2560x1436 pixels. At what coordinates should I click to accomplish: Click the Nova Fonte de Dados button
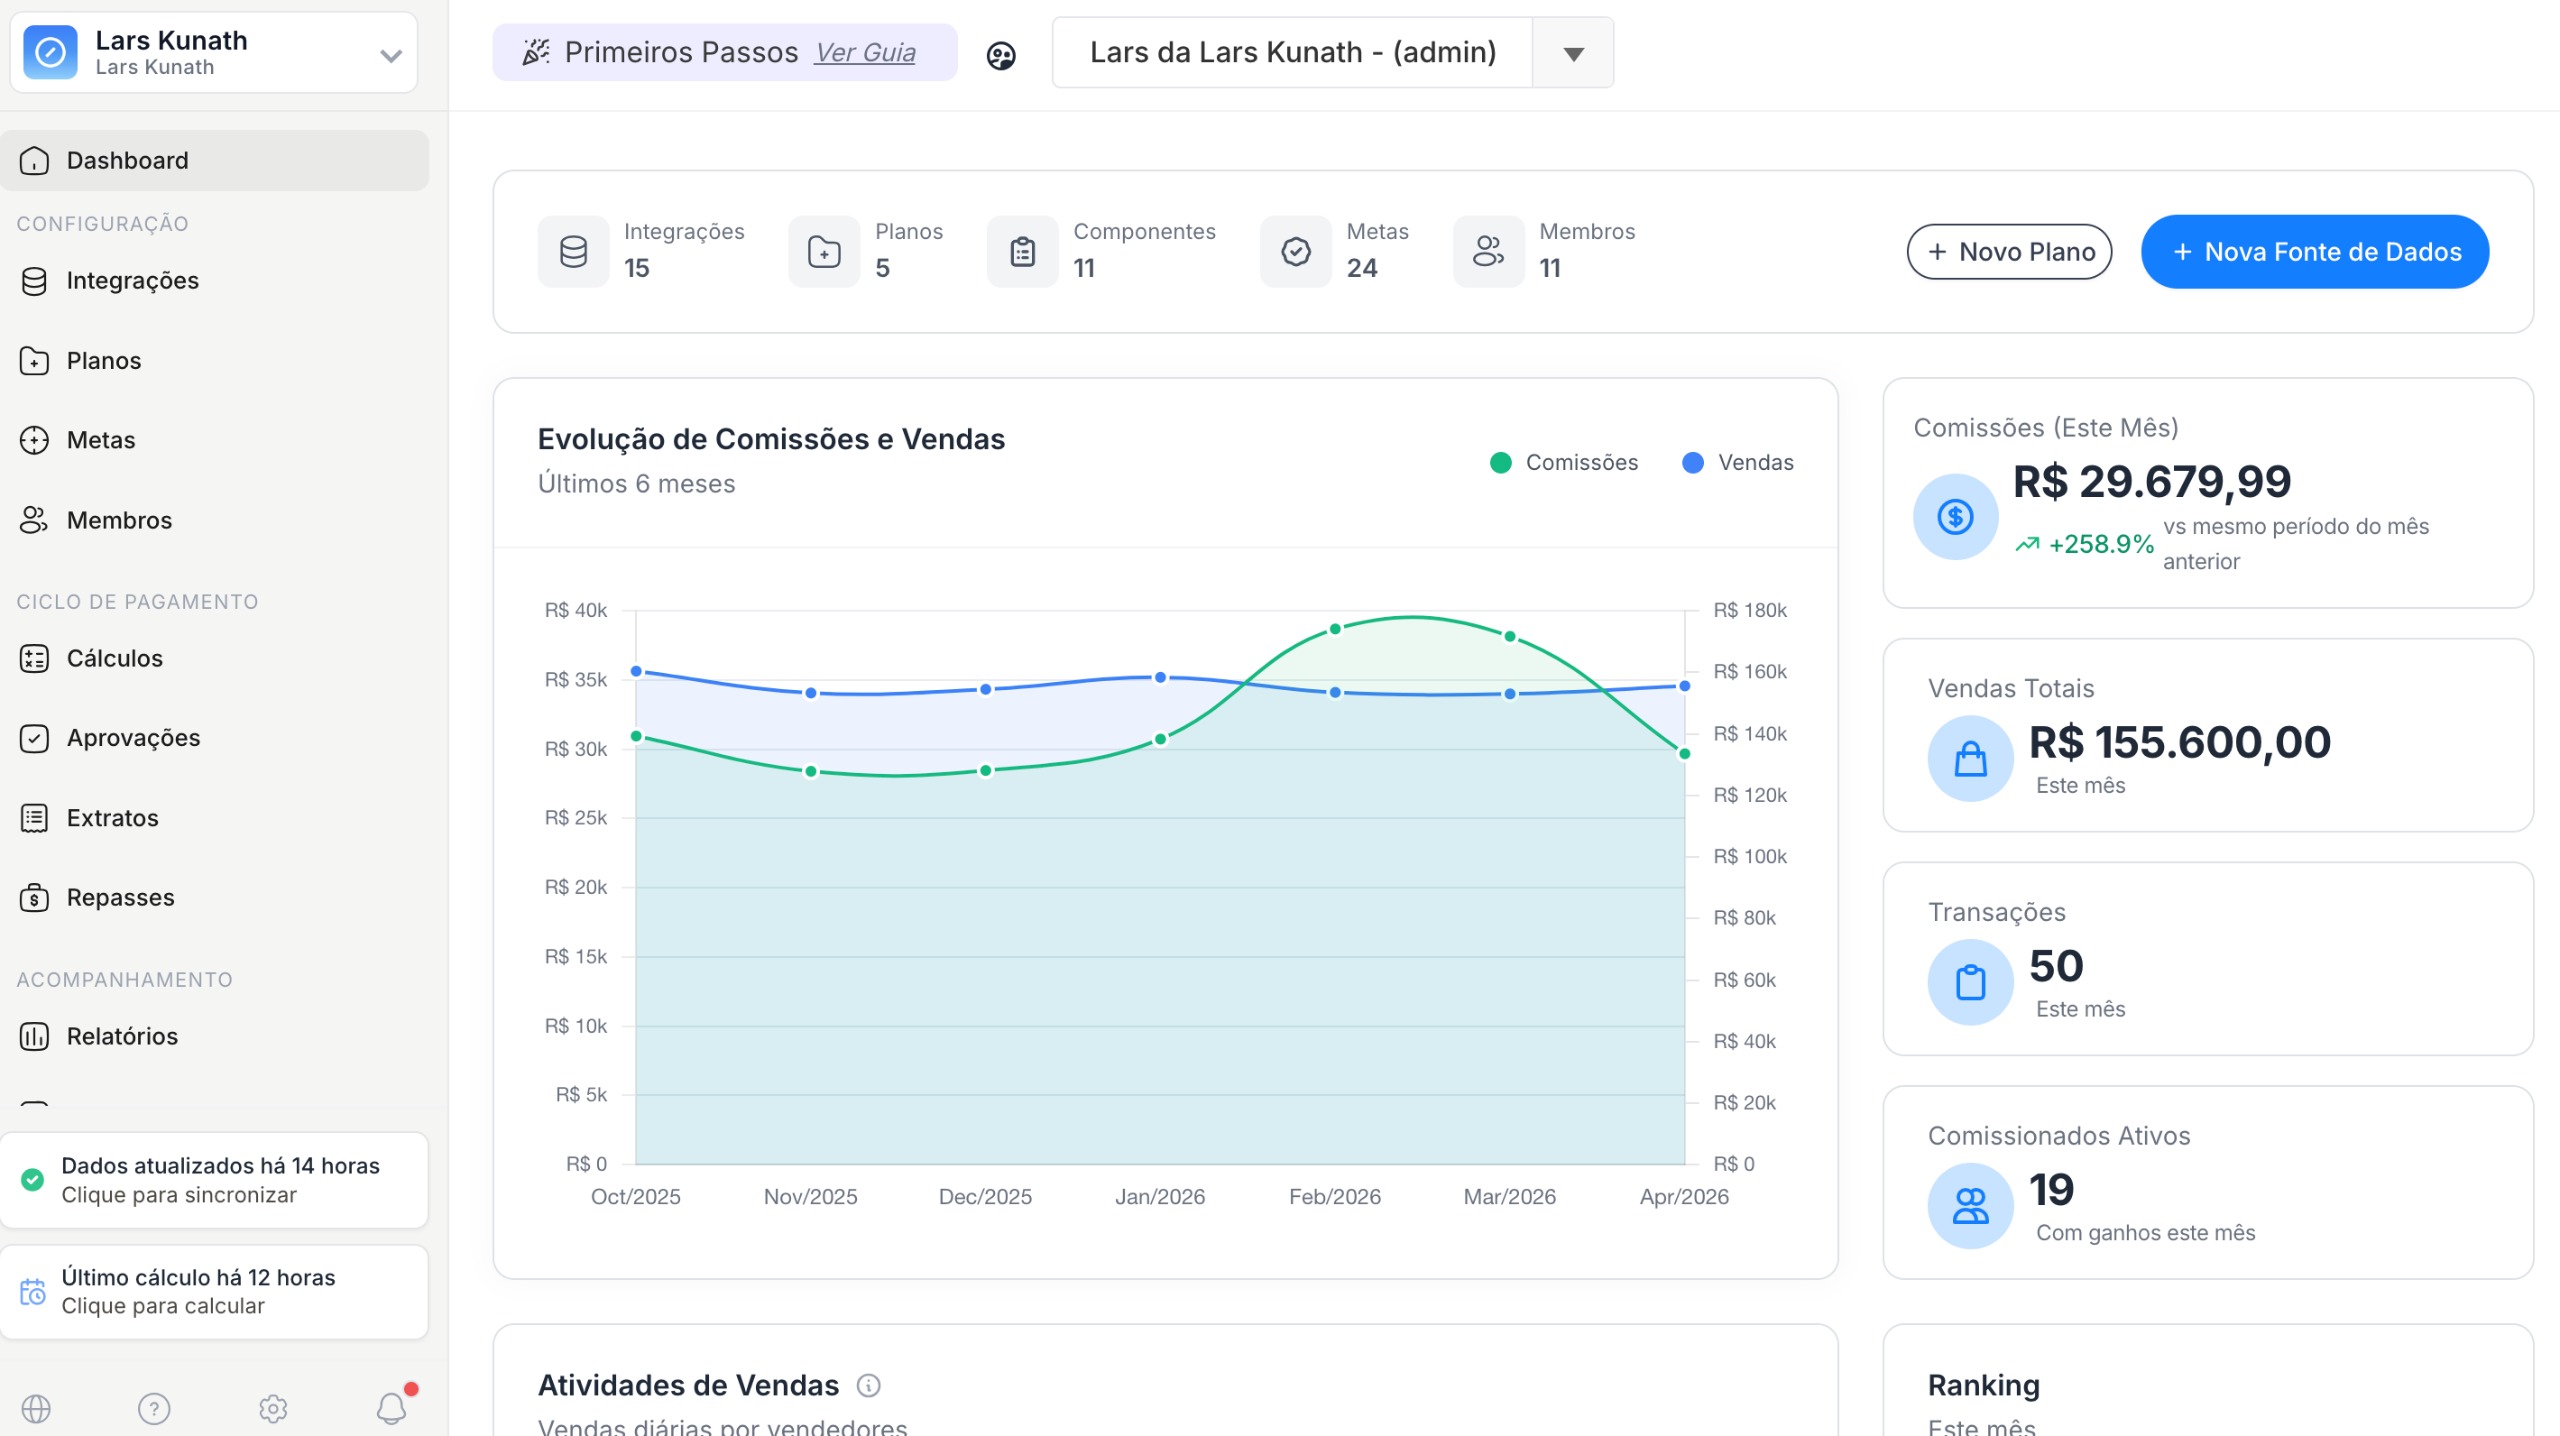click(x=2315, y=252)
